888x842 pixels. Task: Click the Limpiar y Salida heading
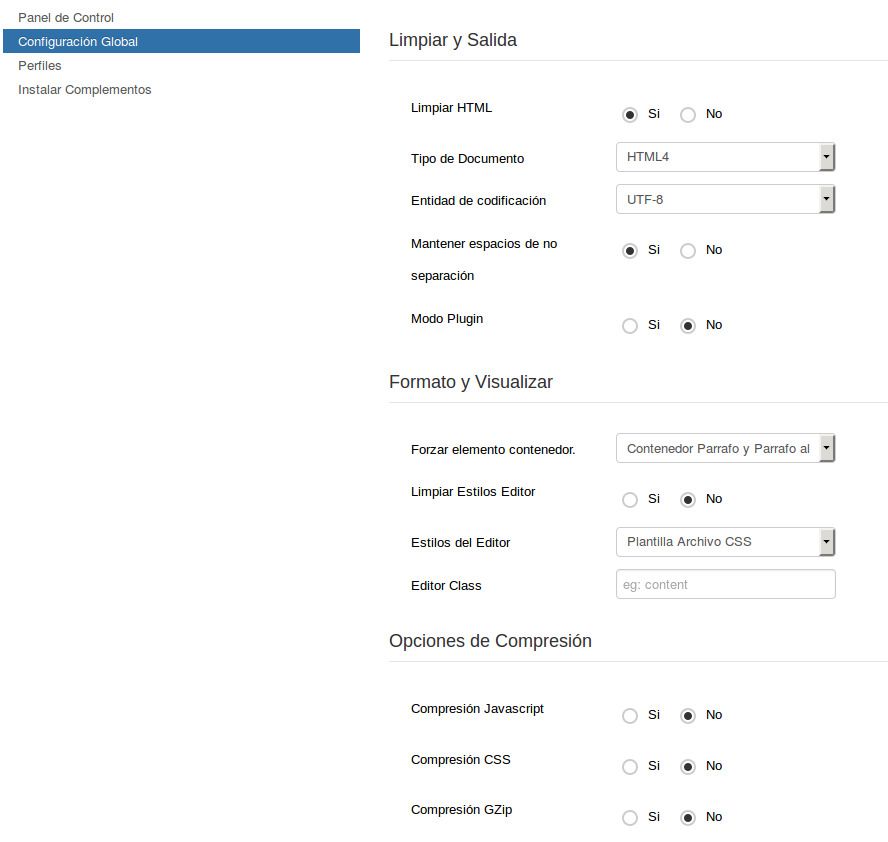tap(452, 40)
